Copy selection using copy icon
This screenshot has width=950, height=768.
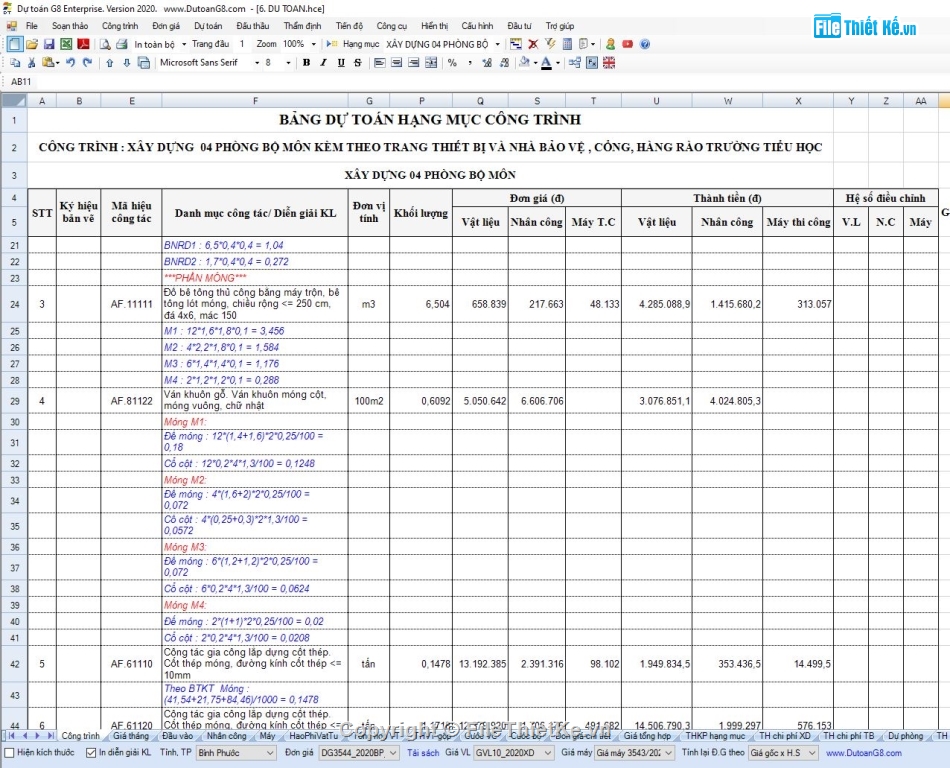click(15, 62)
